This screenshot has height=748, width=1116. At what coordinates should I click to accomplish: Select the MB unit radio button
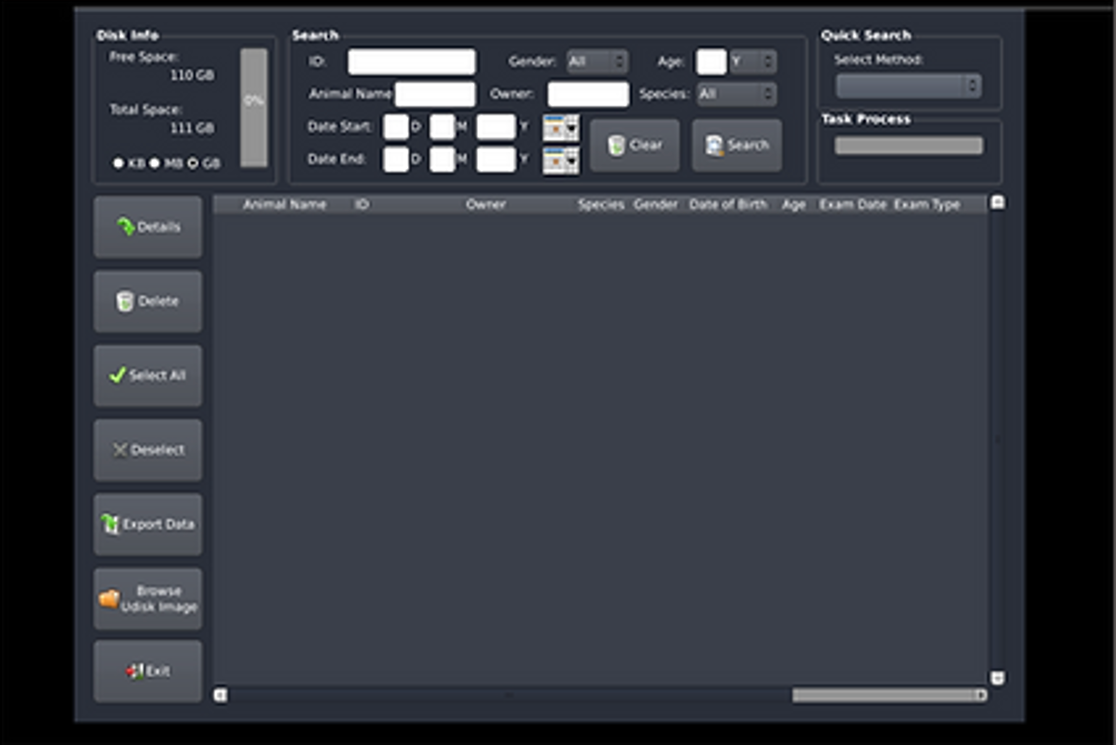(x=155, y=163)
